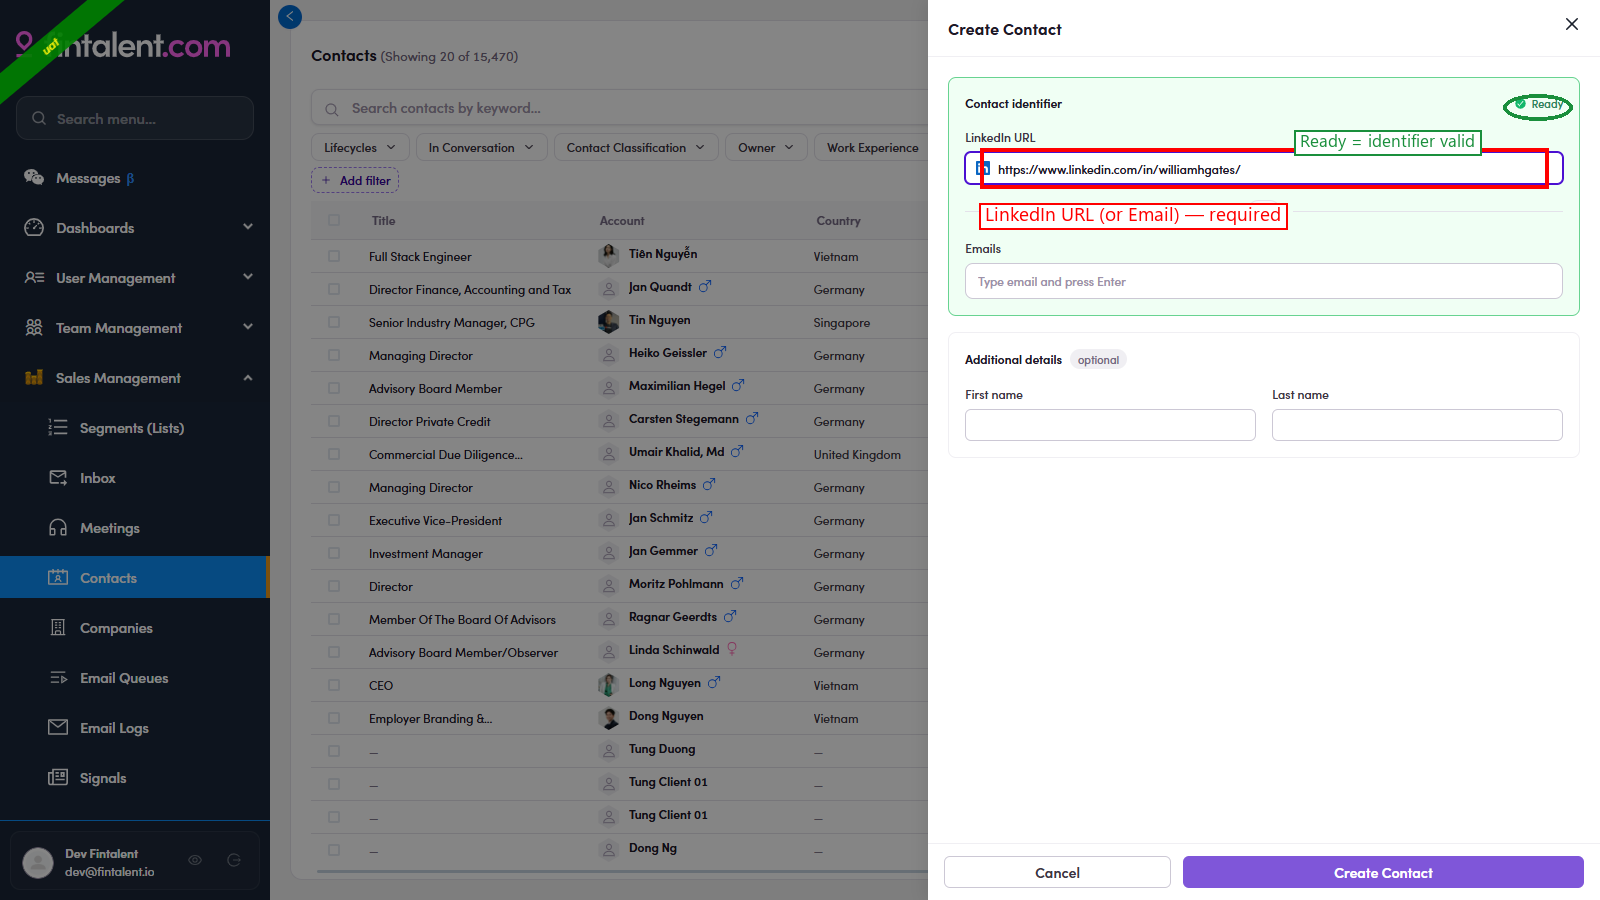The width and height of the screenshot is (1600, 900).
Task: Check the Advisory Board Member row checkbox
Action: [x=334, y=388]
